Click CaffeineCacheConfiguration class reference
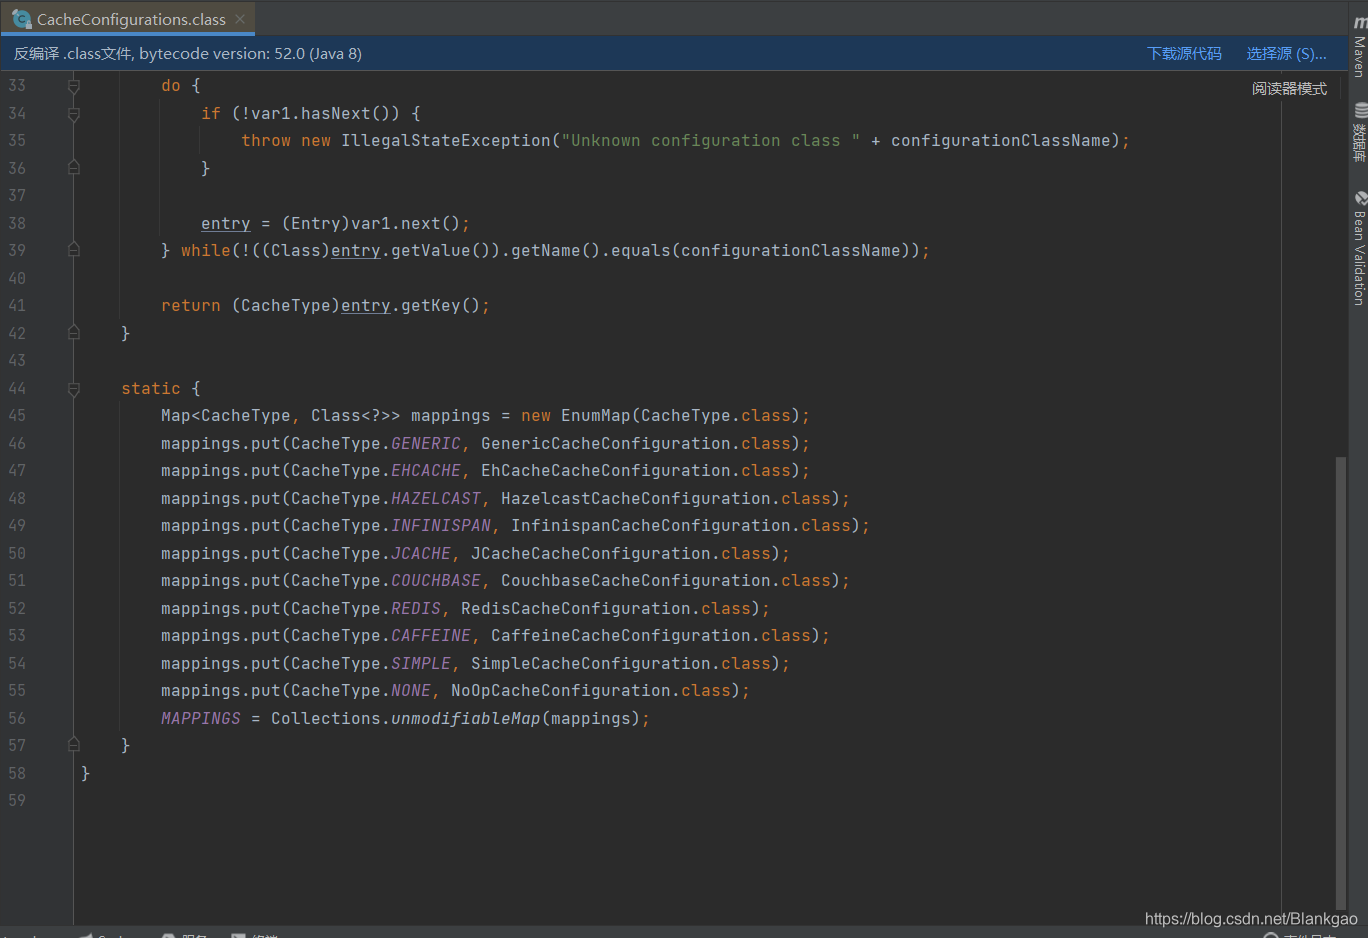1368x938 pixels. coord(621,636)
